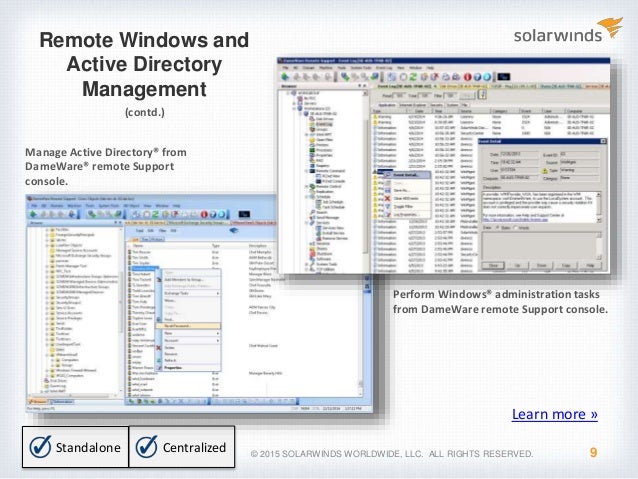The width and height of the screenshot is (638, 479).
Task: Toggle the Centralized checkmark
Action: pyautogui.click(x=146, y=447)
